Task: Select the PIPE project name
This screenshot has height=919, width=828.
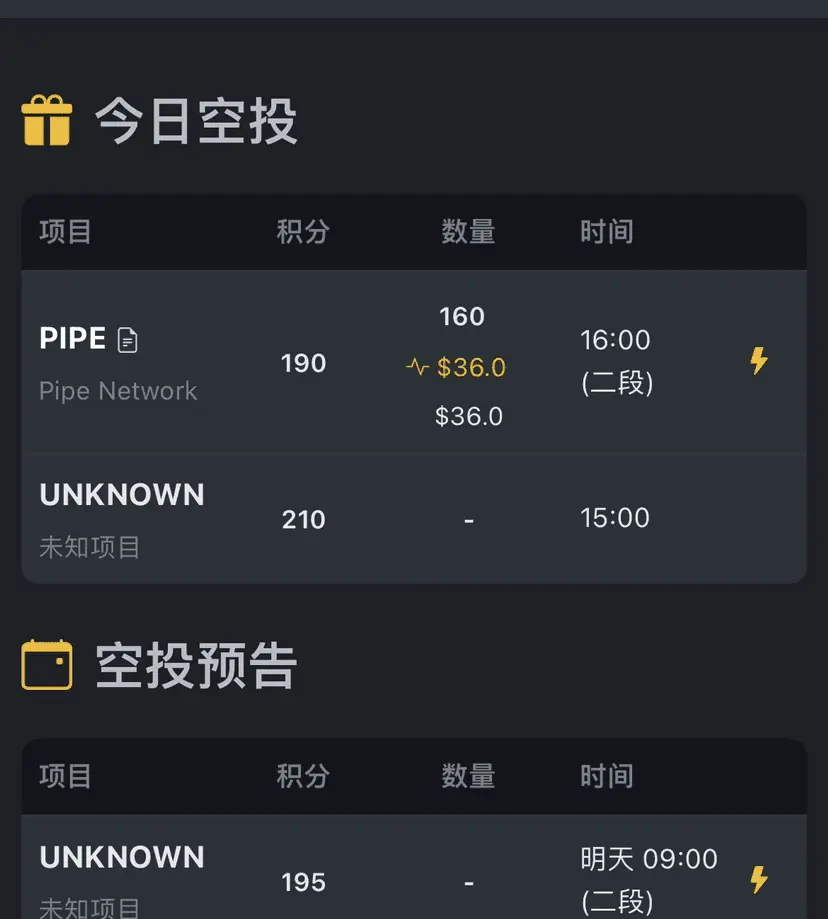Action: (x=73, y=338)
